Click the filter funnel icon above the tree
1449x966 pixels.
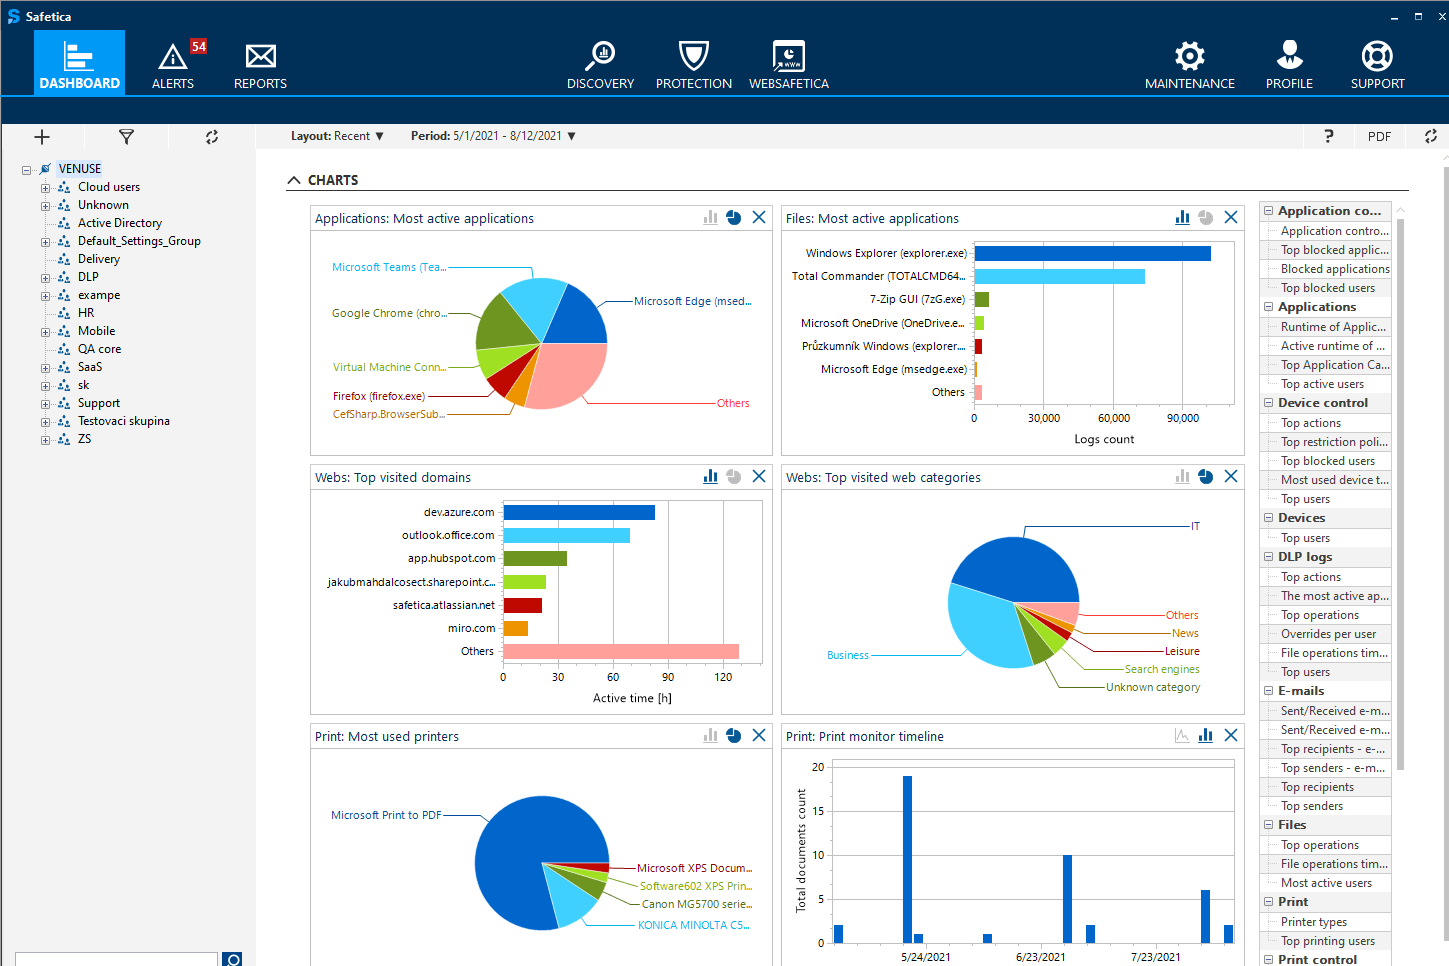coord(126,137)
